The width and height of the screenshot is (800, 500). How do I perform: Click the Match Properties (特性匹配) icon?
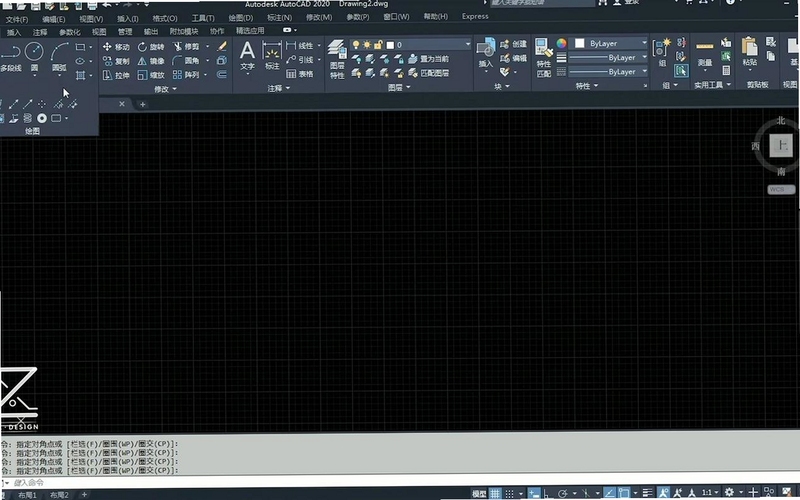(x=544, y=58)
